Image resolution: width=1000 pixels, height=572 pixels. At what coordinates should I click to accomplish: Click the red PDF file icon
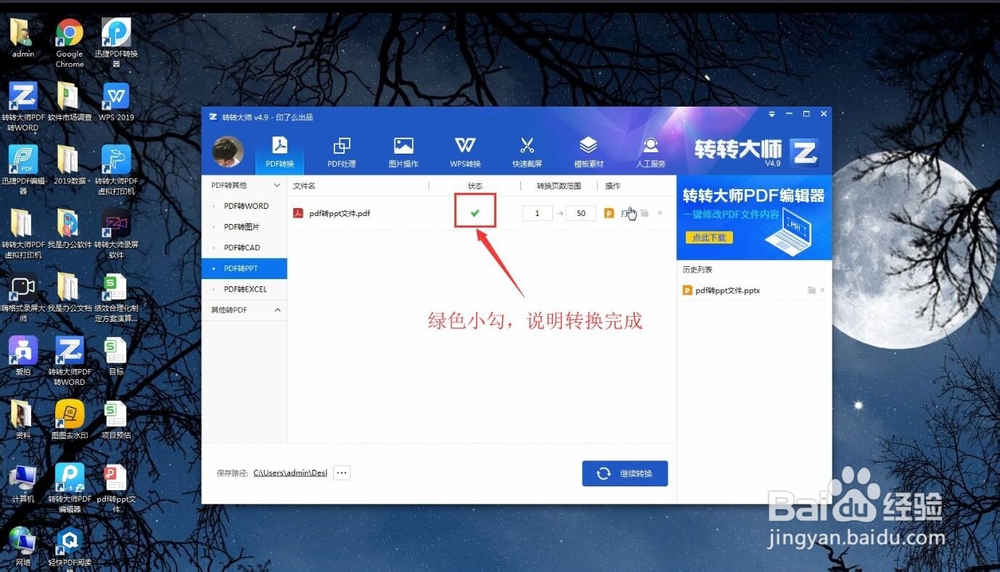(298, 213)
